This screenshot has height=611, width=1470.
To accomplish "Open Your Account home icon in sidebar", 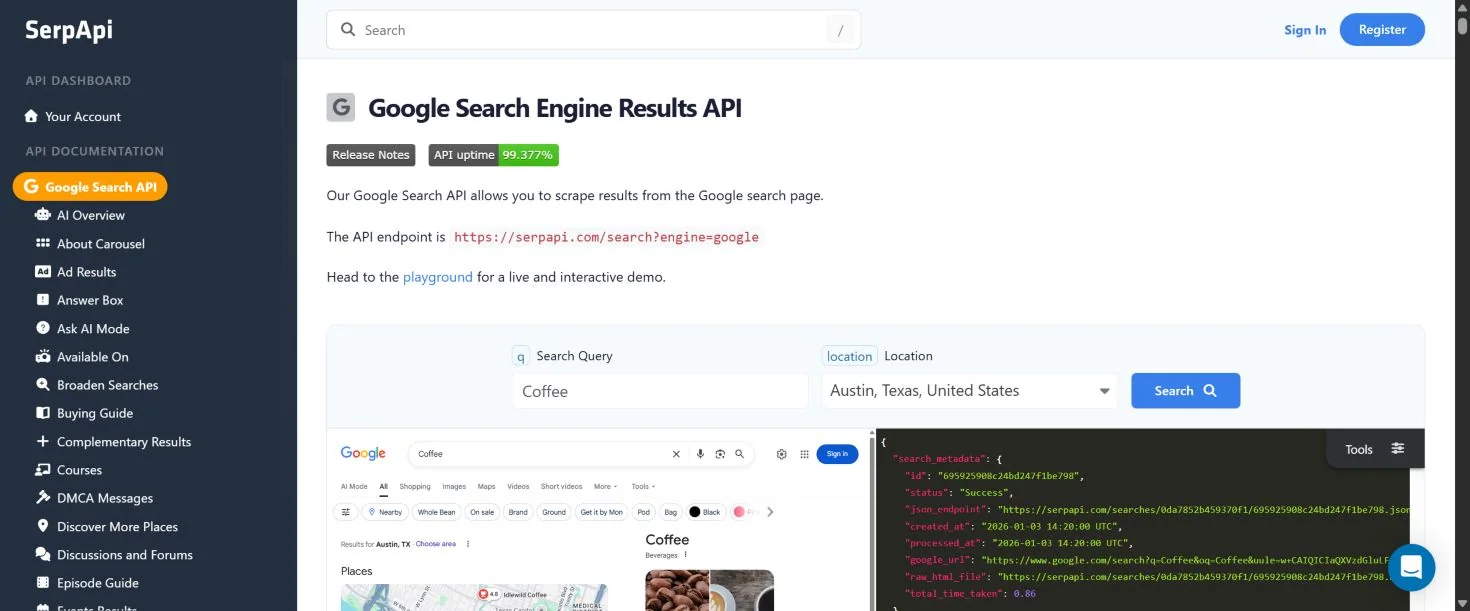I will click(31, 117).
